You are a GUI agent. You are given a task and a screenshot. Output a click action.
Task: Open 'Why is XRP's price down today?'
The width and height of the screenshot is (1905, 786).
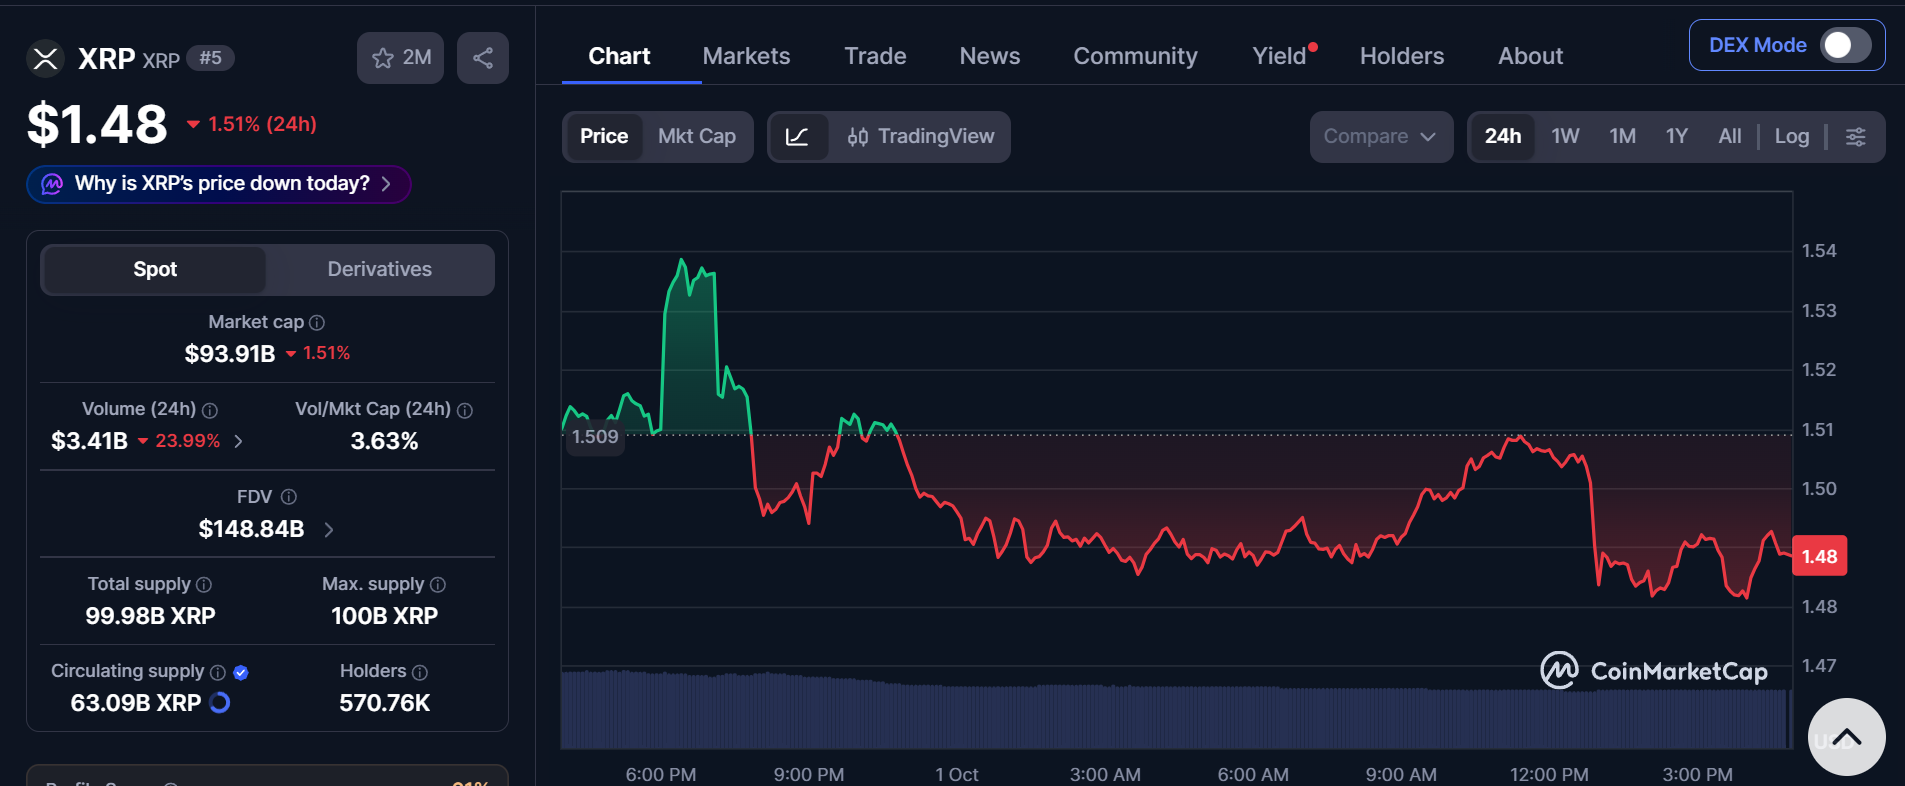pos(219,184)
